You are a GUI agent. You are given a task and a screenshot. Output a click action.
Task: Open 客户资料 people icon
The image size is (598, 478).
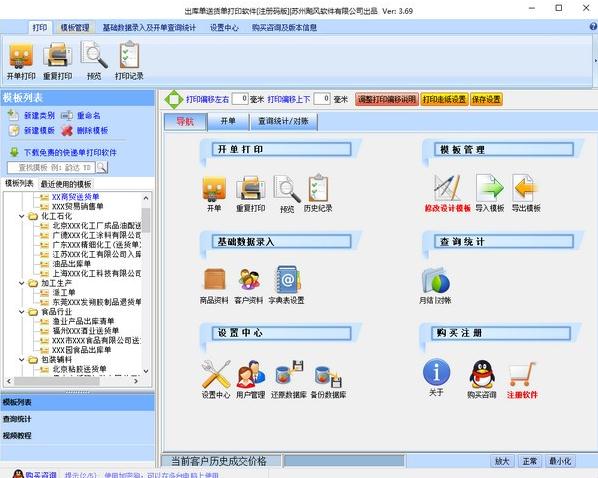click(249, 279)
